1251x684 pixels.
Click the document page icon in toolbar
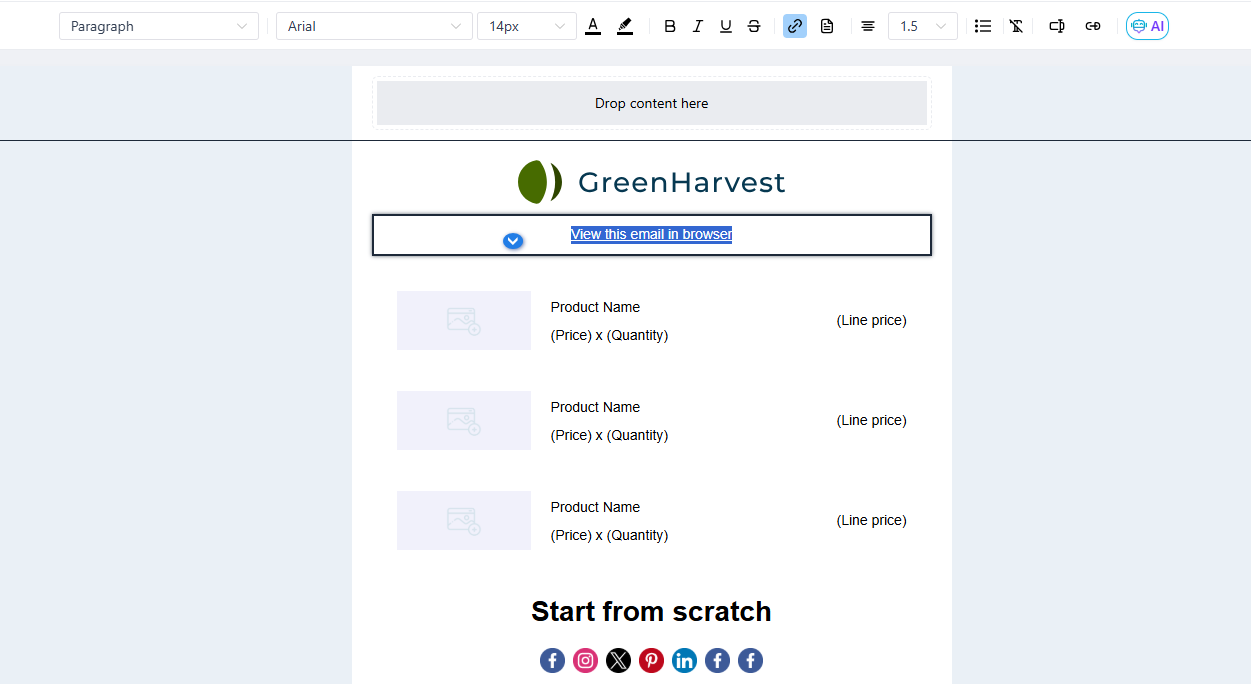[827, 26]
